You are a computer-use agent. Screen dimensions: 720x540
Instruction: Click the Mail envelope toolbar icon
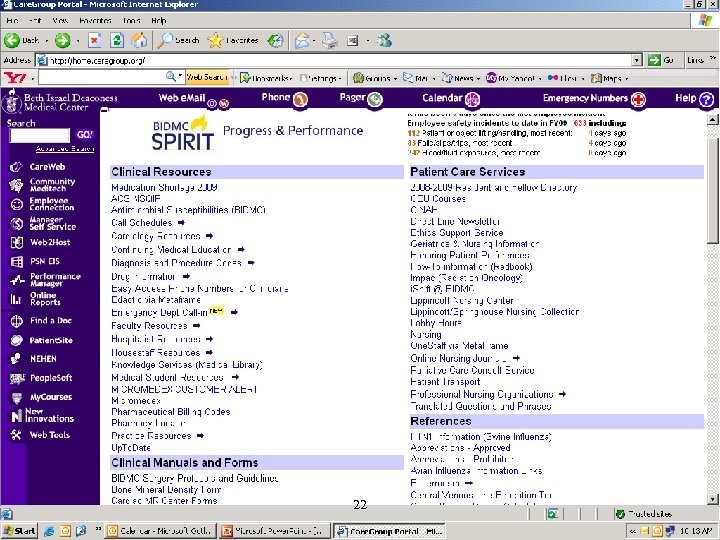coord(302,40)
